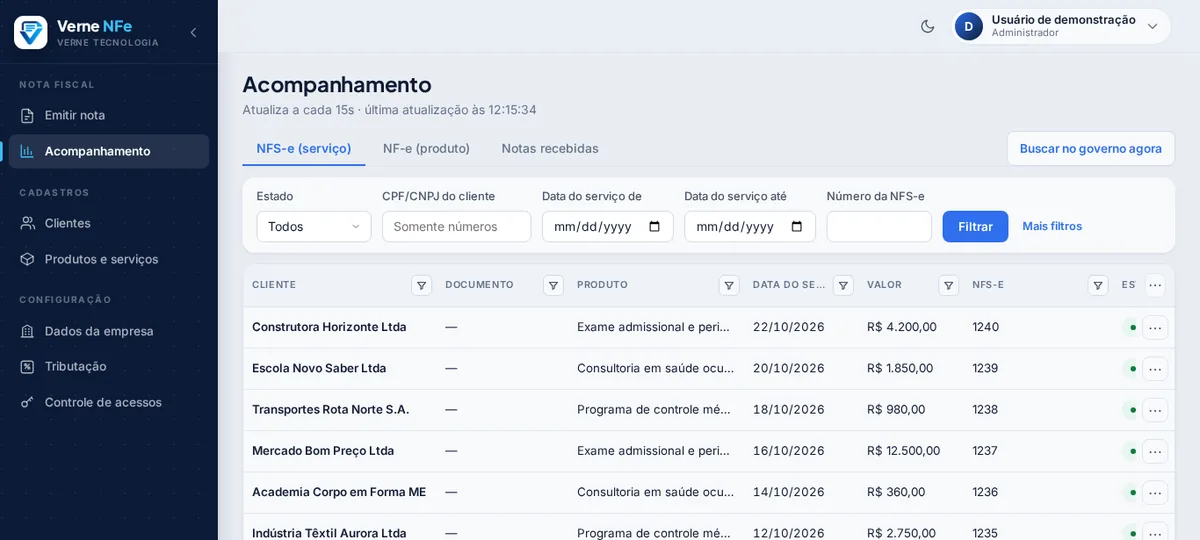This screenshot has width=1200, height=540.
Task: Switch to the Notas recebidas tab
Action: pos(550,148)
